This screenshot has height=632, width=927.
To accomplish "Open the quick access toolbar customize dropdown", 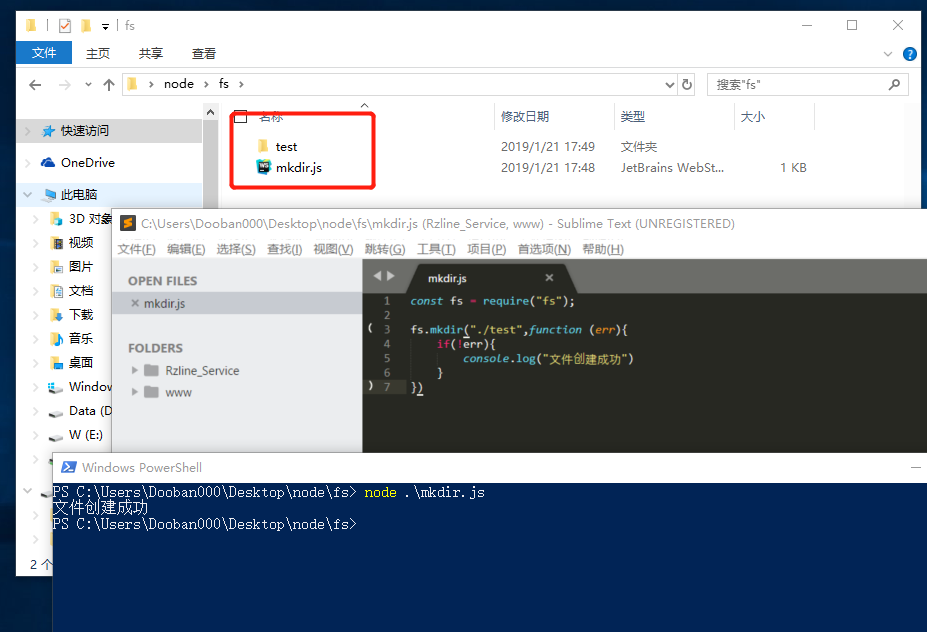I will 105,27.
